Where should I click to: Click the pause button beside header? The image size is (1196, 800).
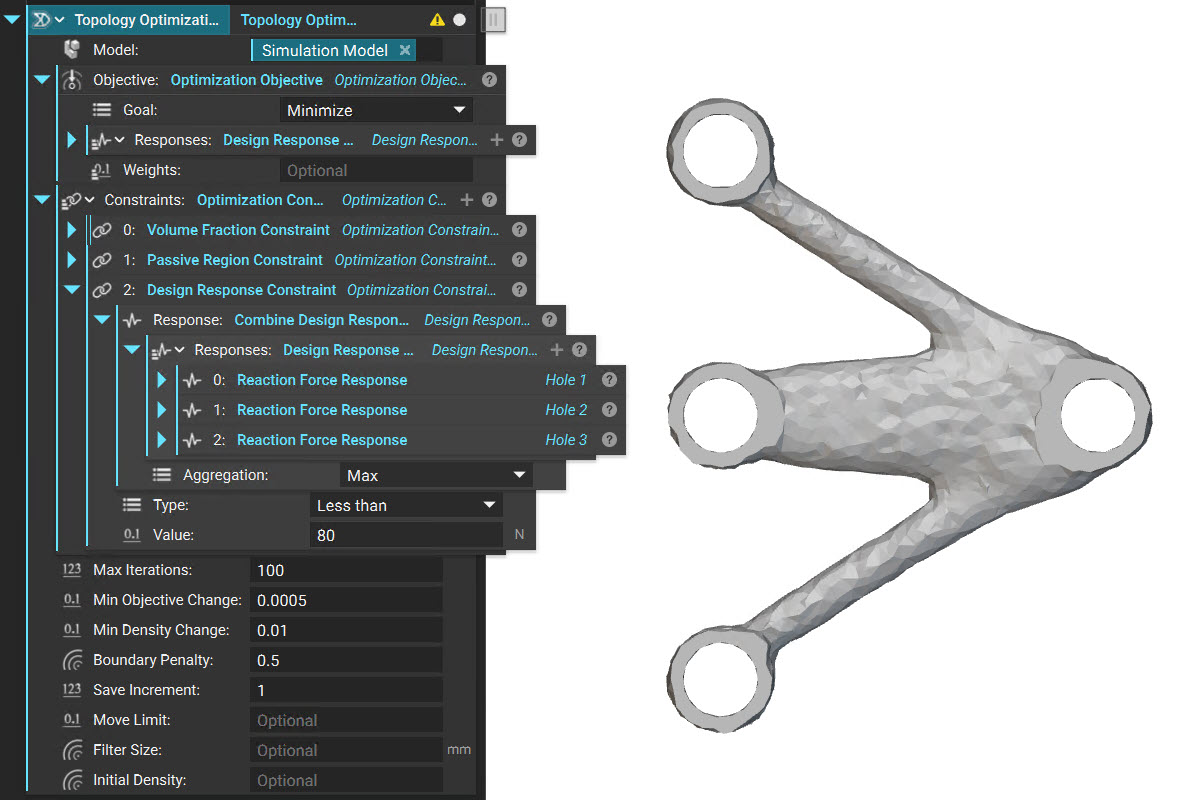click(494, 20)
